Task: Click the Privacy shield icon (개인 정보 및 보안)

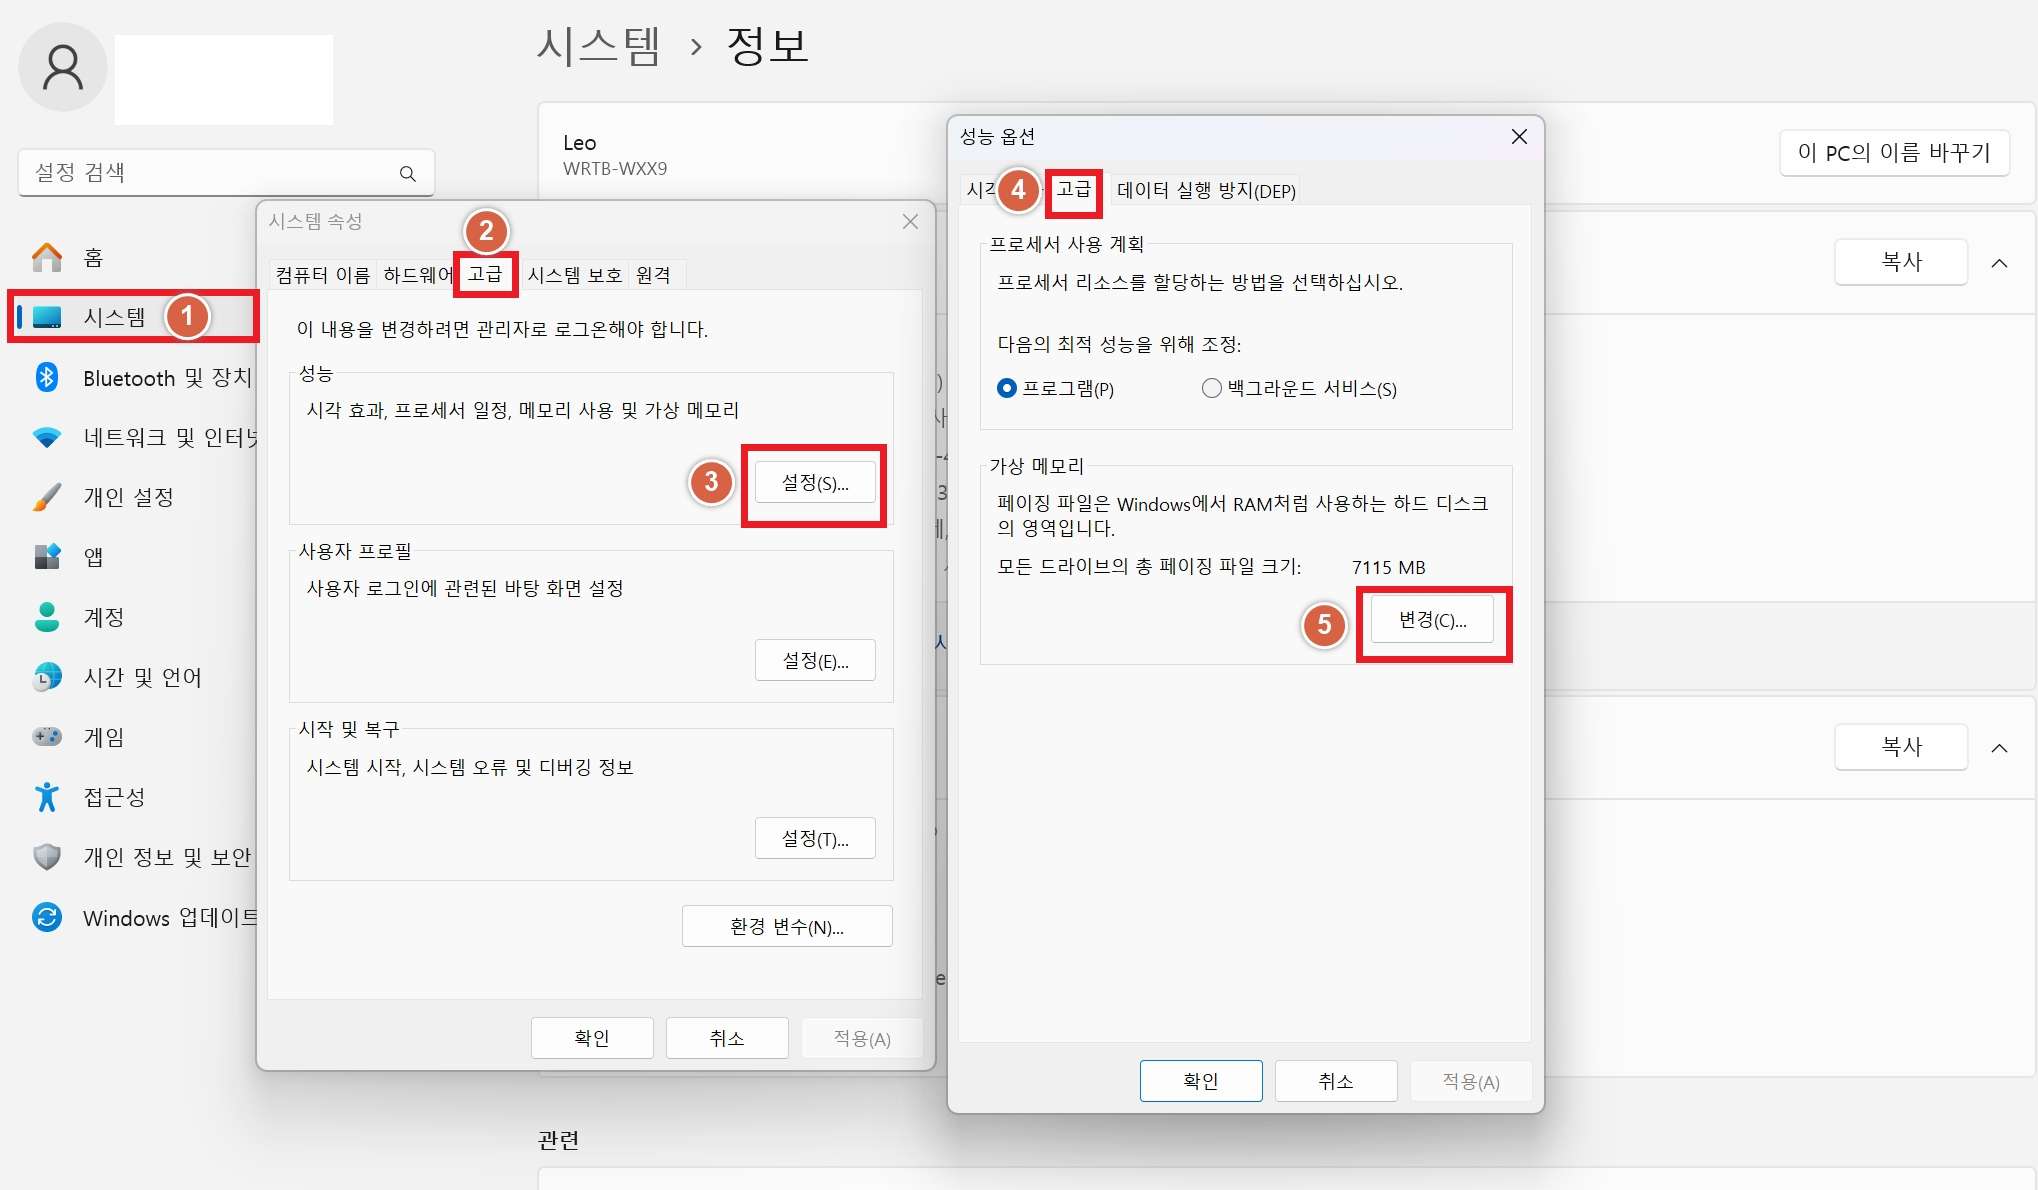Action: (47, 857)
